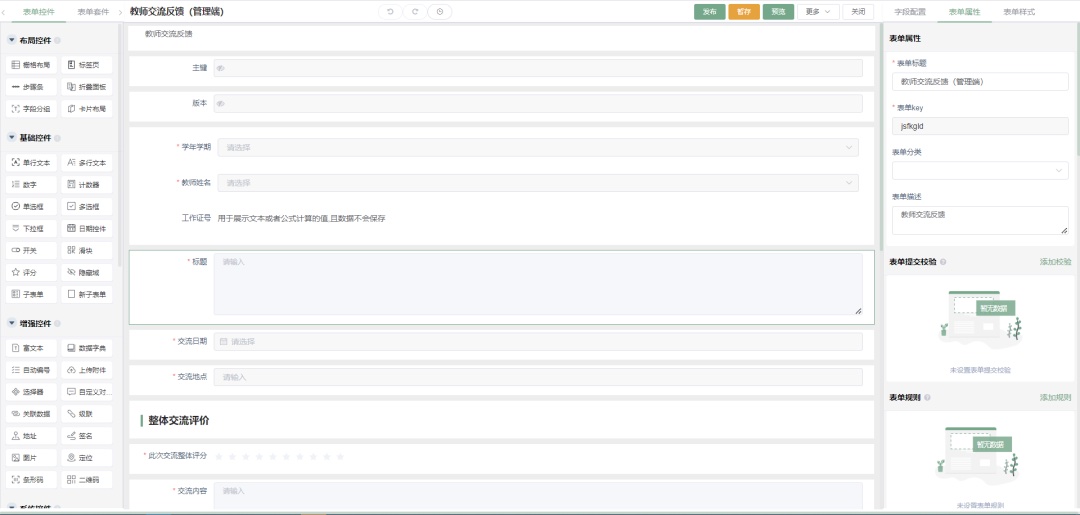Switch to the 表单套件 tab
The image size is (1080, 515).
93,12
